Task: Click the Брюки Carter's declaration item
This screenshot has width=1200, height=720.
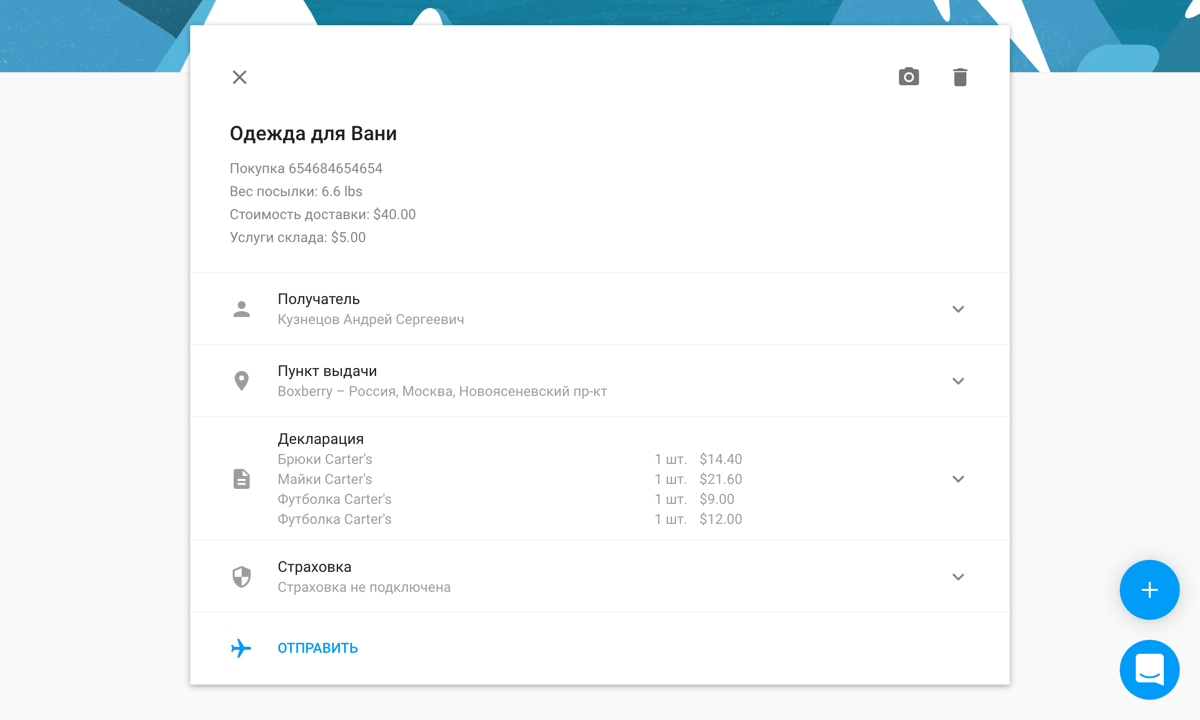Action: click(x=325, y=460)
